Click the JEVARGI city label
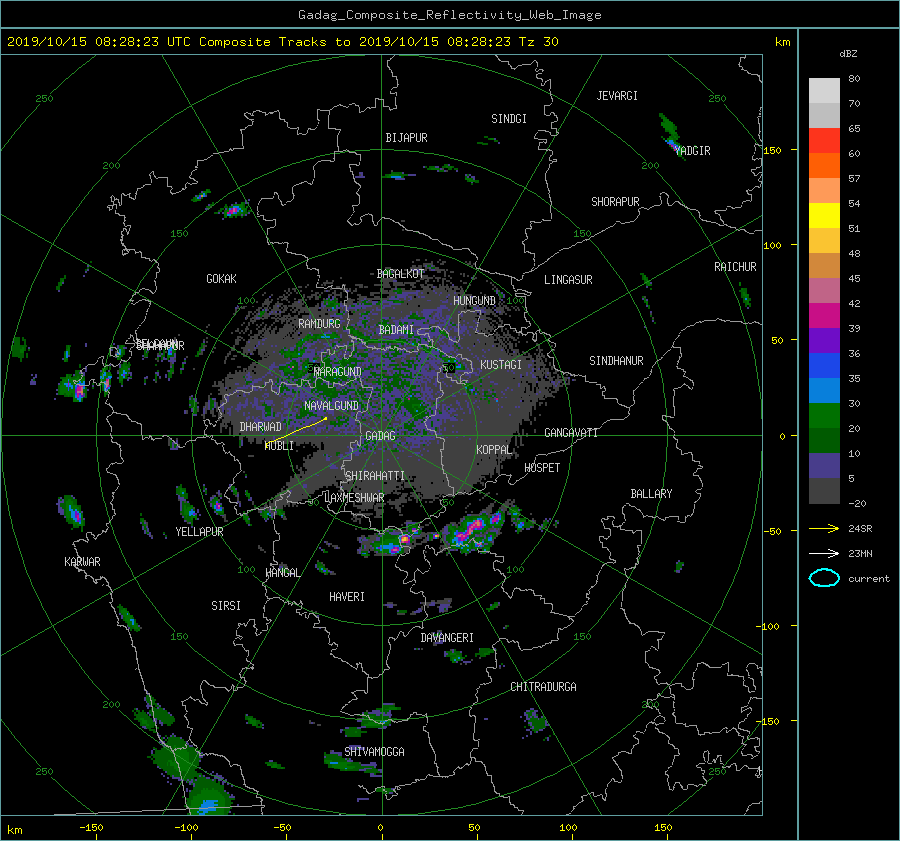The image size is (900, 841). [x=617, y=96]
